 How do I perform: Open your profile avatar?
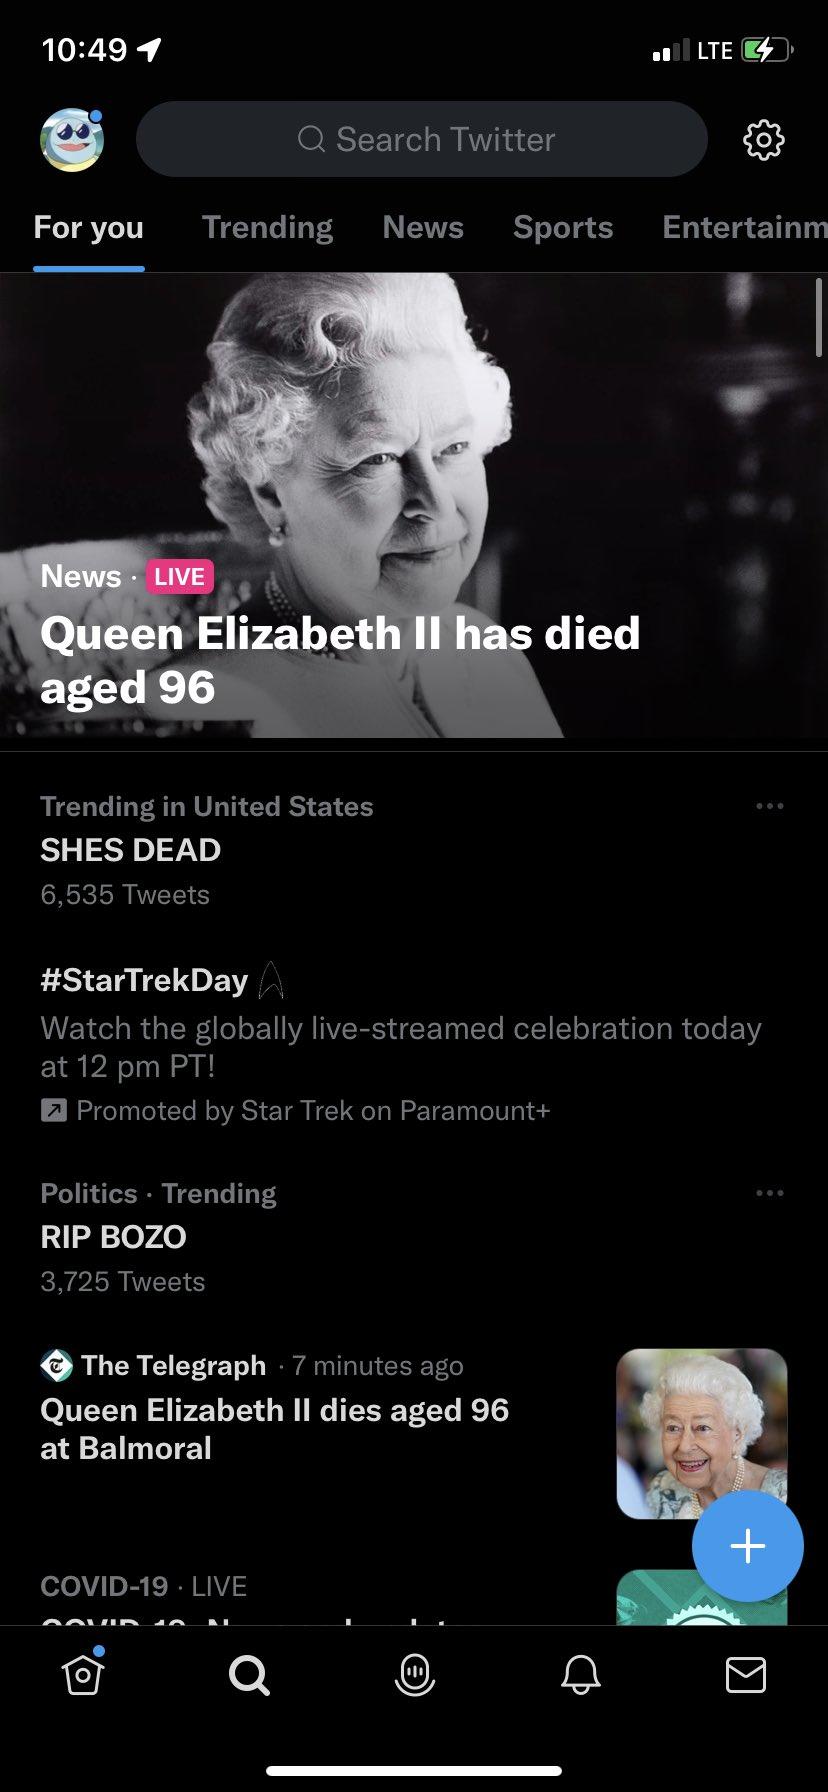pos(71,139)
